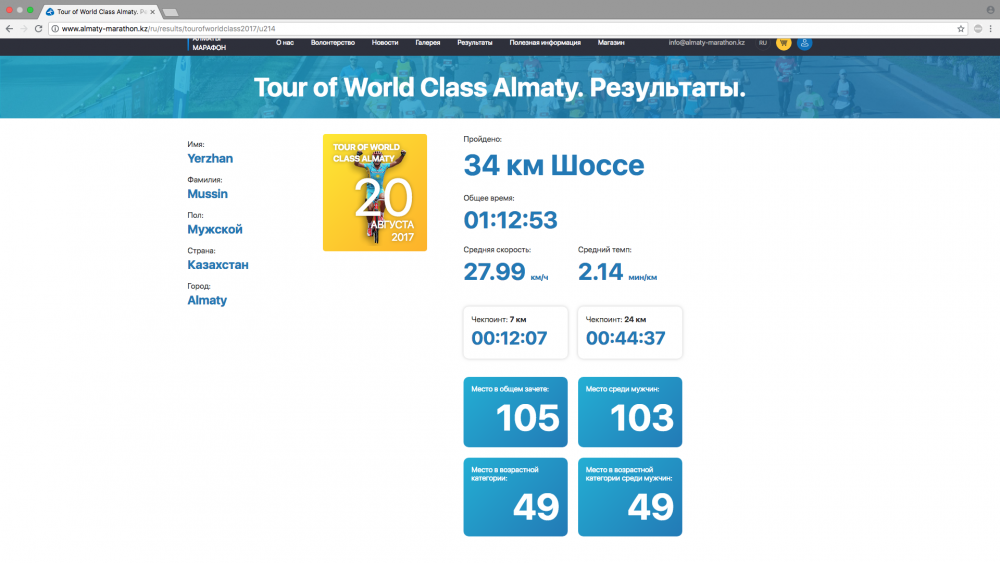Click the info@almaty-marathon.kz email link
The height and width of the screenshot is (563, 1000).
click(x=706, y=43)
